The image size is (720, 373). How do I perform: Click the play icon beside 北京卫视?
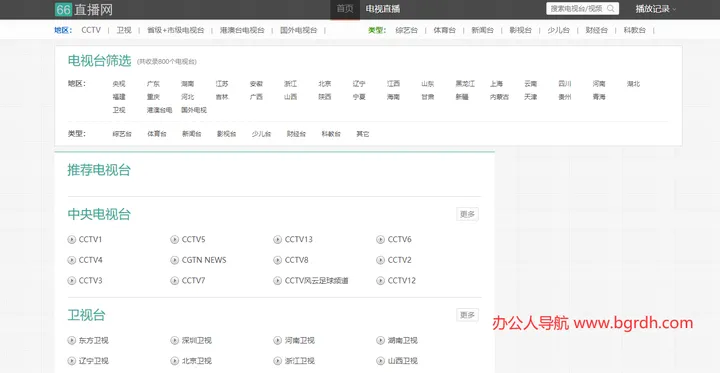pyautogui.click(x=174, y=361)
